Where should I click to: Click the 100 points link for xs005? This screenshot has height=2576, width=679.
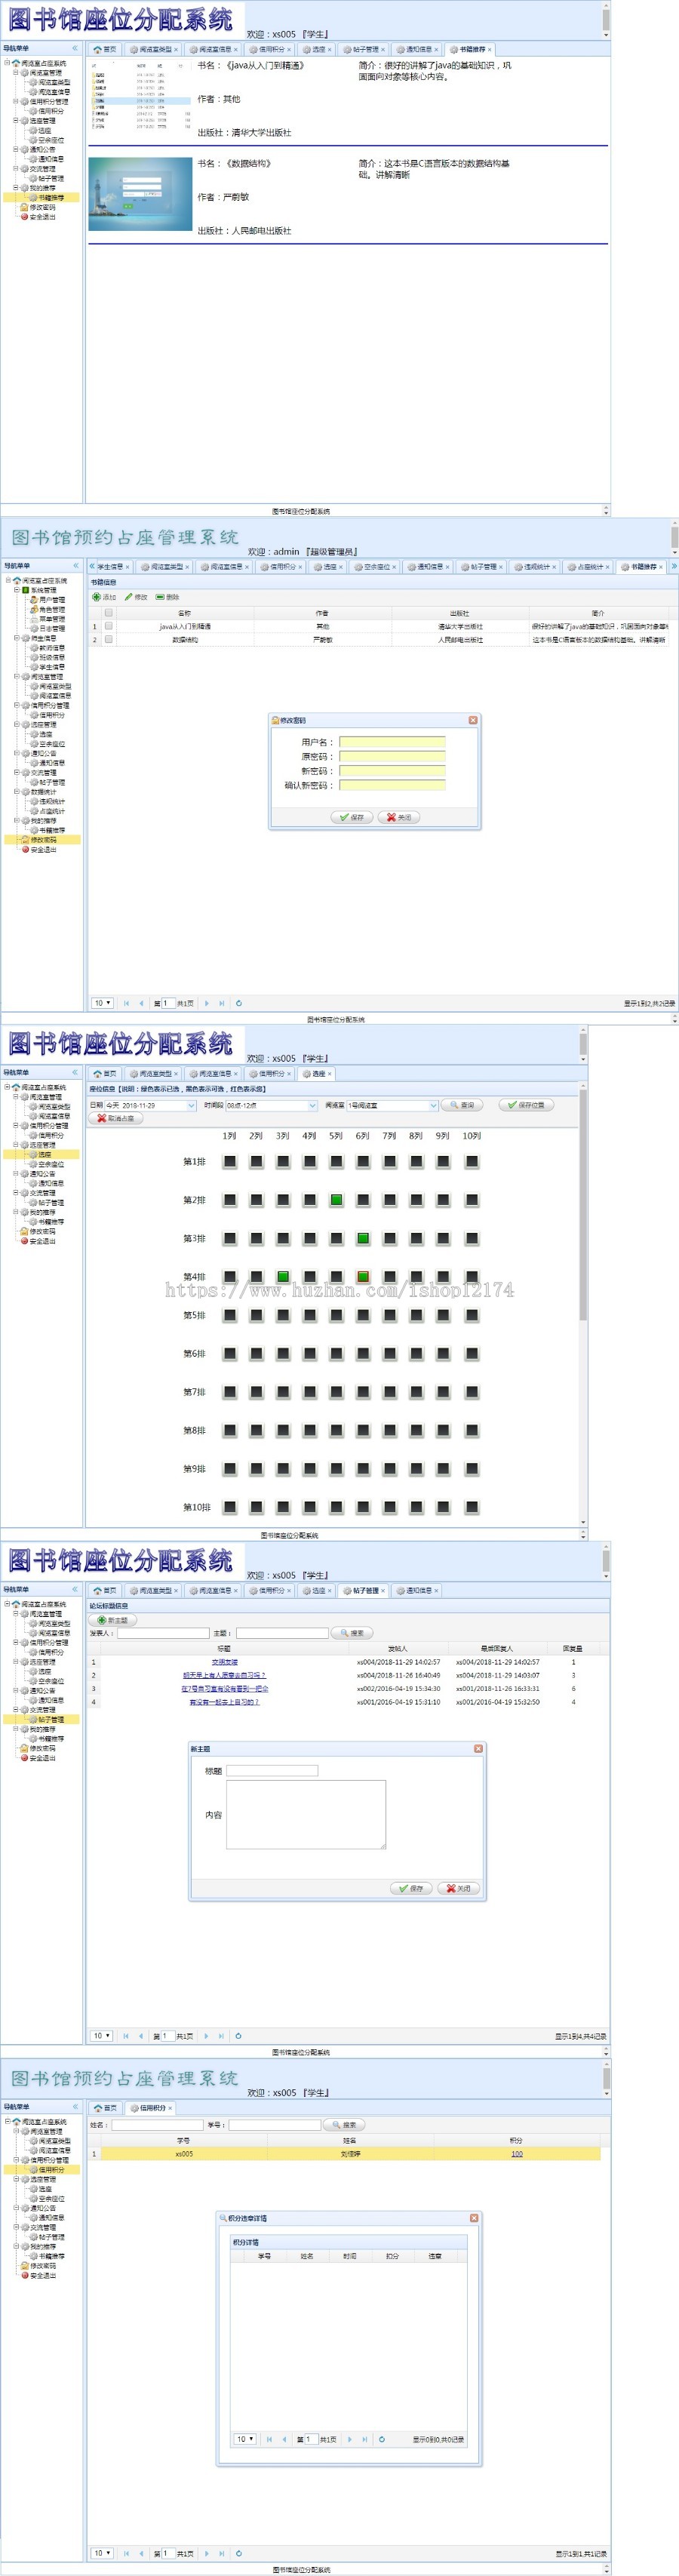click(x=516, y=2154)
